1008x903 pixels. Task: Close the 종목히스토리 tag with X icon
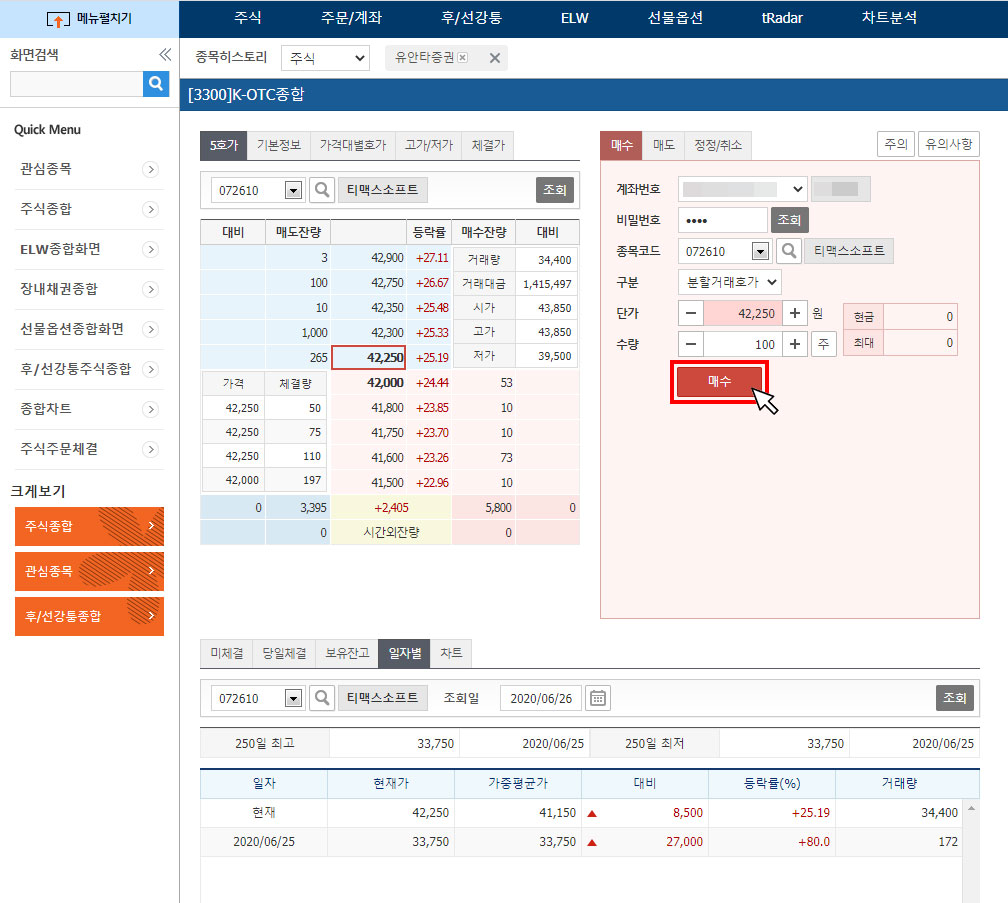(494, 58)
